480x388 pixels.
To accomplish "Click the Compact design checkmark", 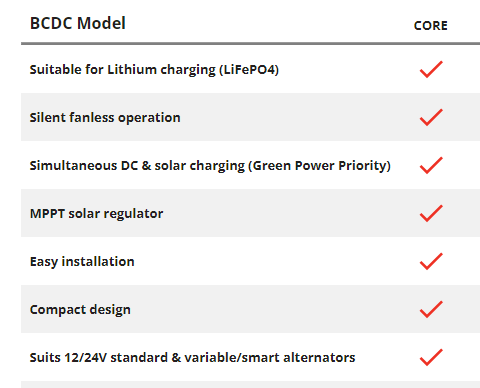I will (x=431, y=309).
